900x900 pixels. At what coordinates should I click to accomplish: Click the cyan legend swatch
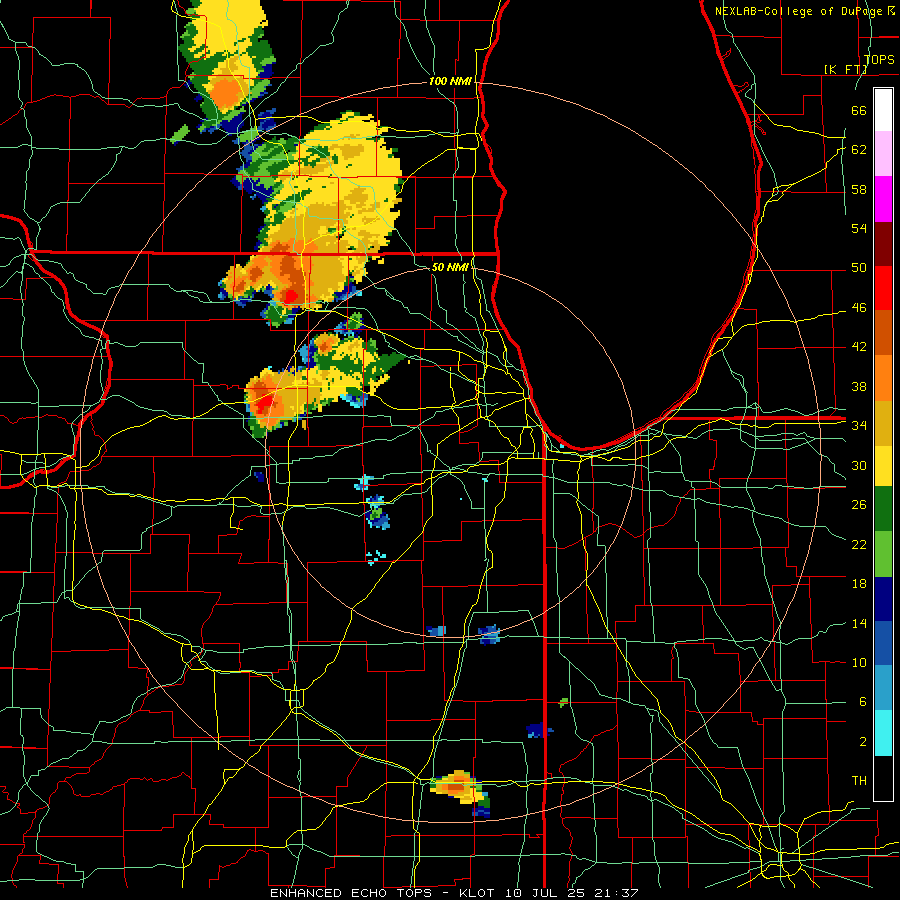pos(883,733)
